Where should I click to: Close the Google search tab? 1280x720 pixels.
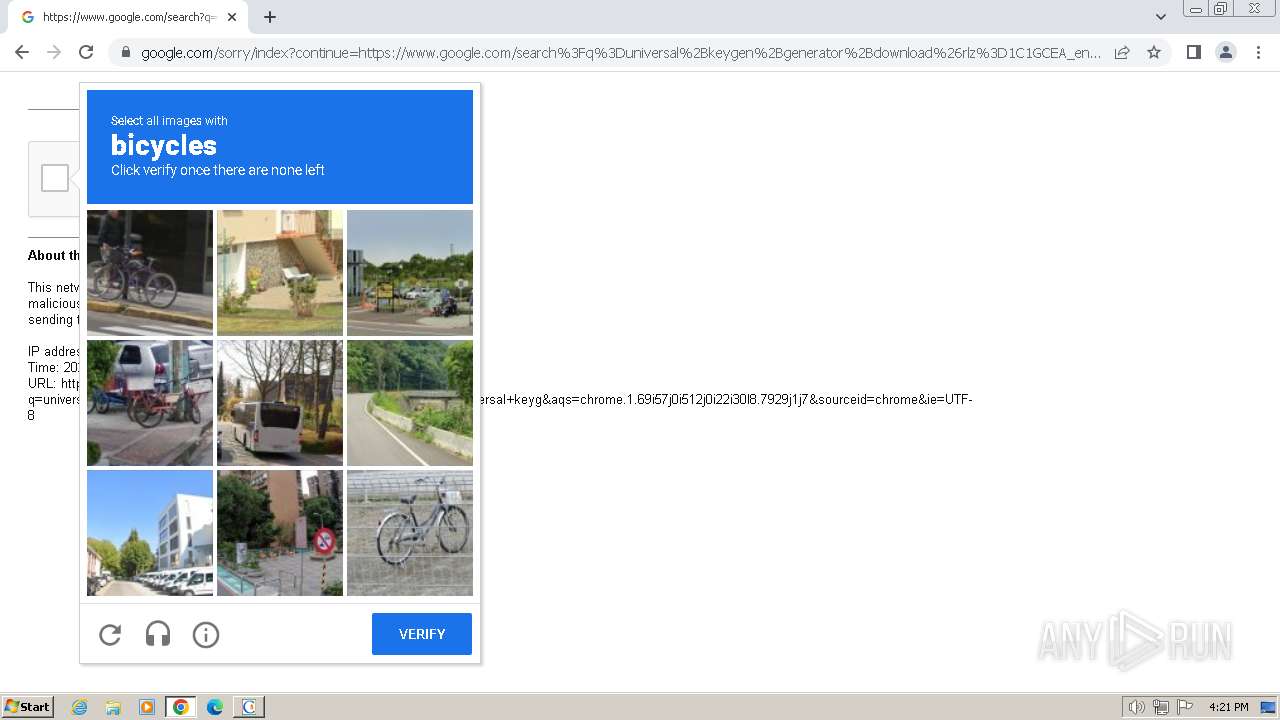point(232,17)
